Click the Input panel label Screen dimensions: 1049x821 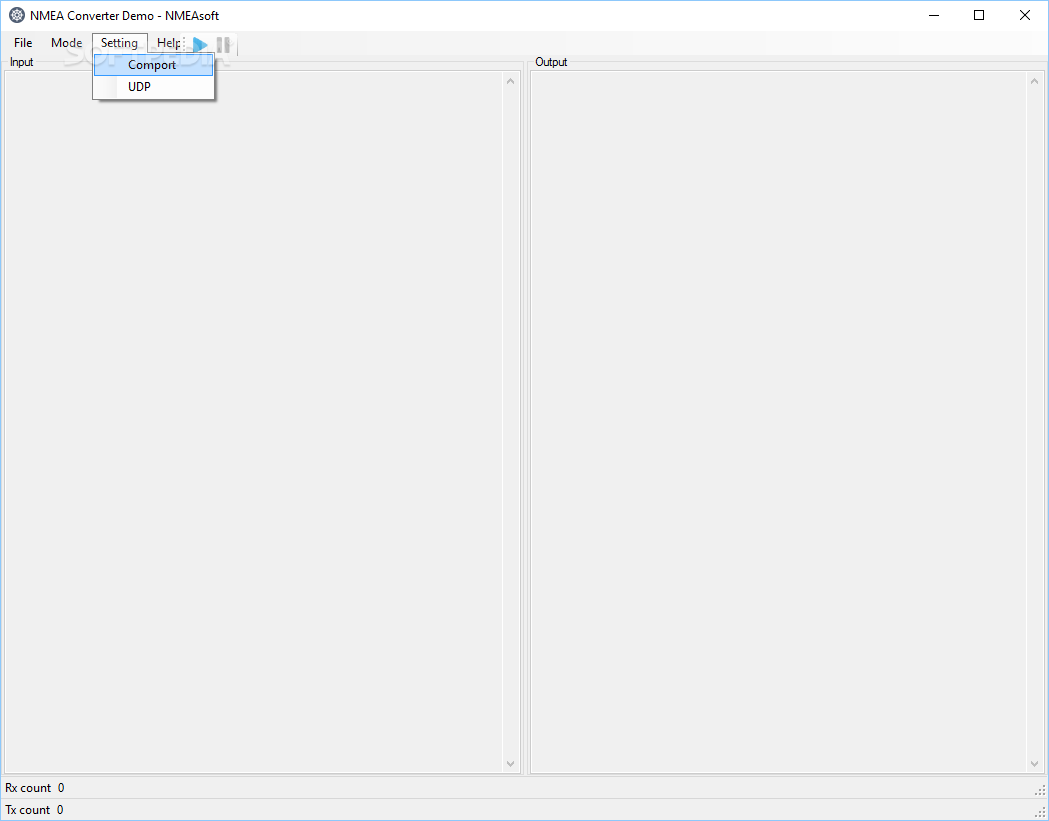tap(21, 62)
